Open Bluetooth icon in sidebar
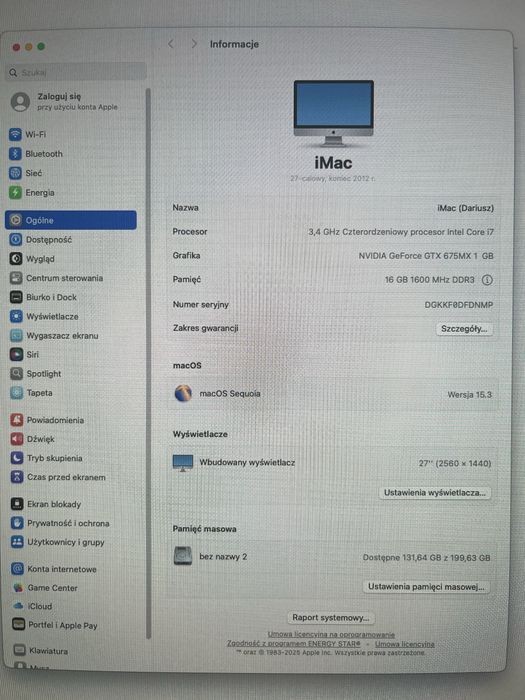The image size is (525, 700). (15, 154)
